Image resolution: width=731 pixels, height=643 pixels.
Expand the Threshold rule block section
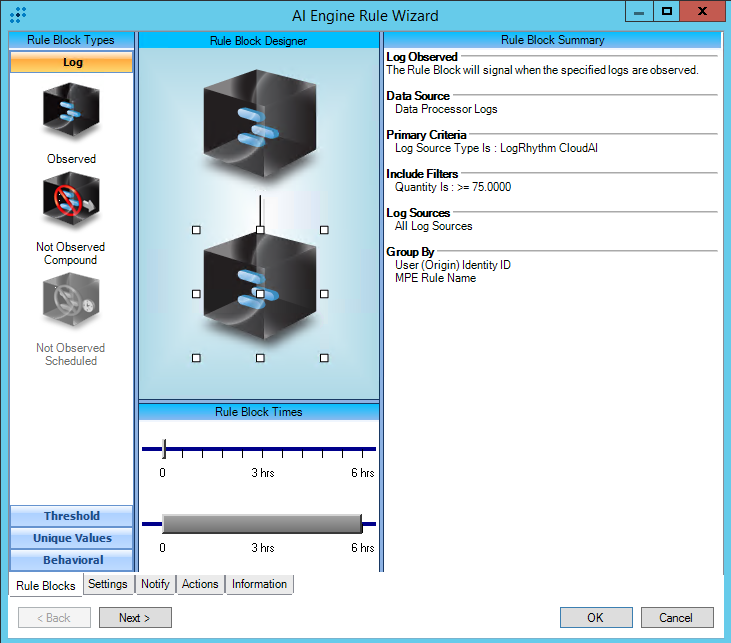click(71, 516)
